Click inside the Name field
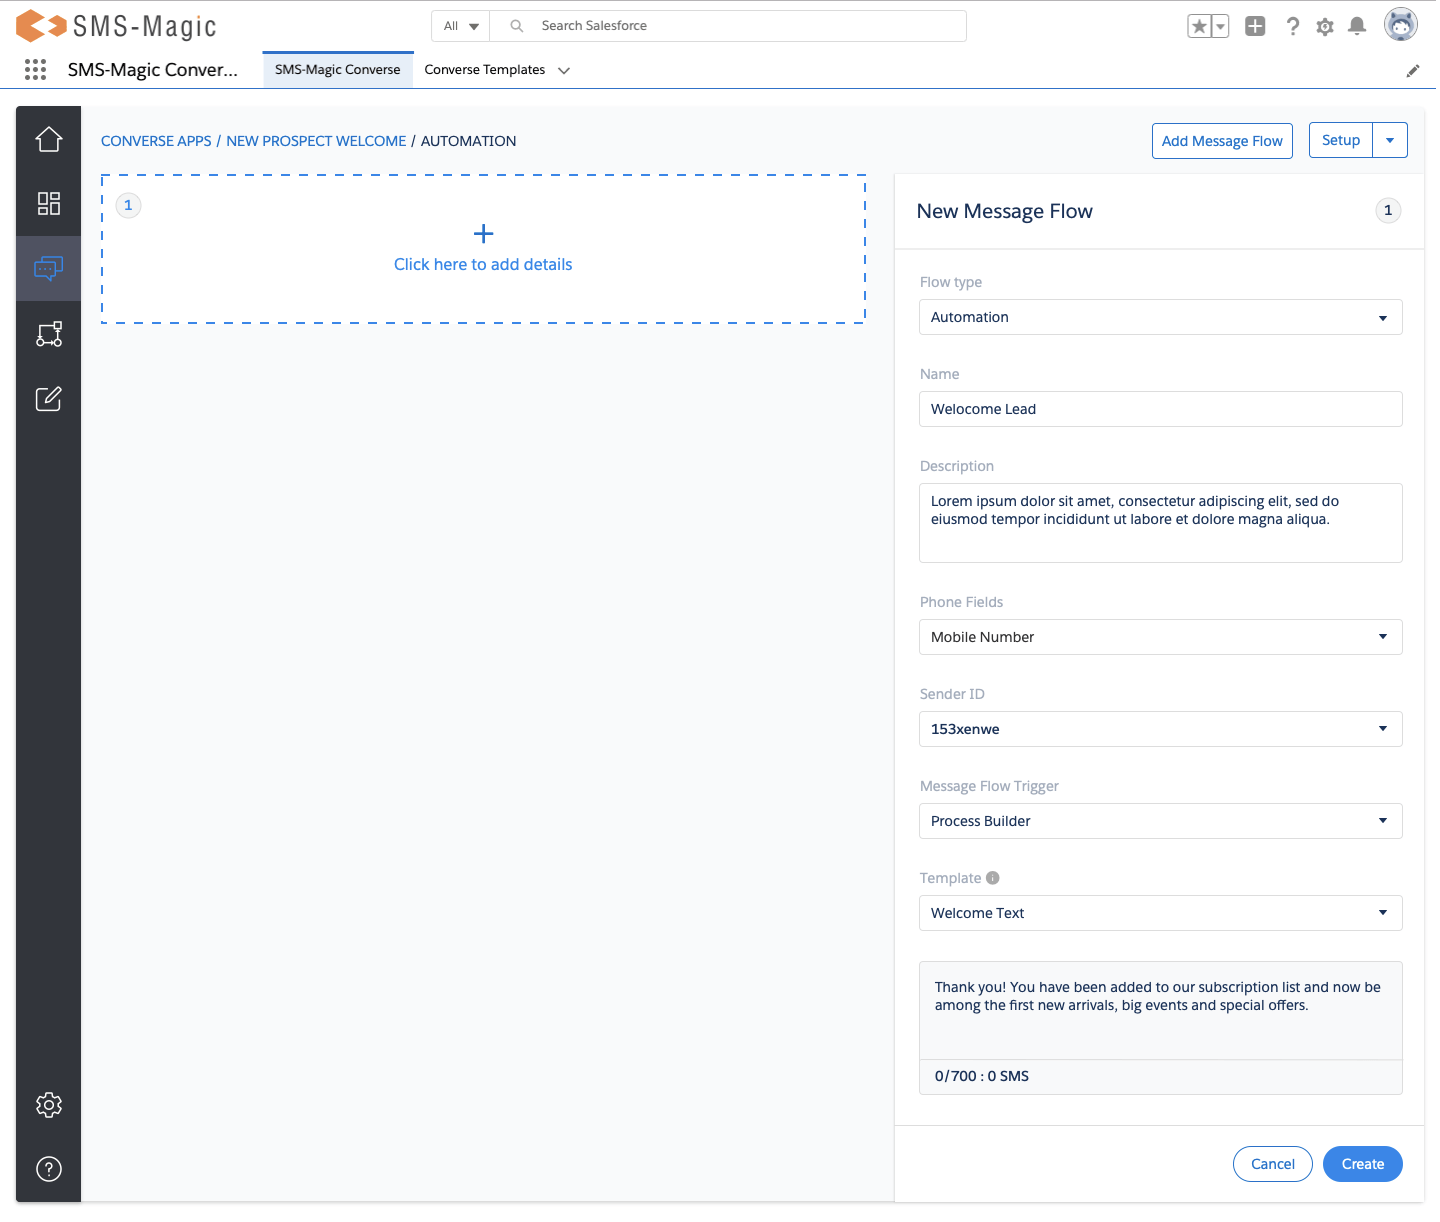1440x1222 pixels. click(x=1160, y=409)
